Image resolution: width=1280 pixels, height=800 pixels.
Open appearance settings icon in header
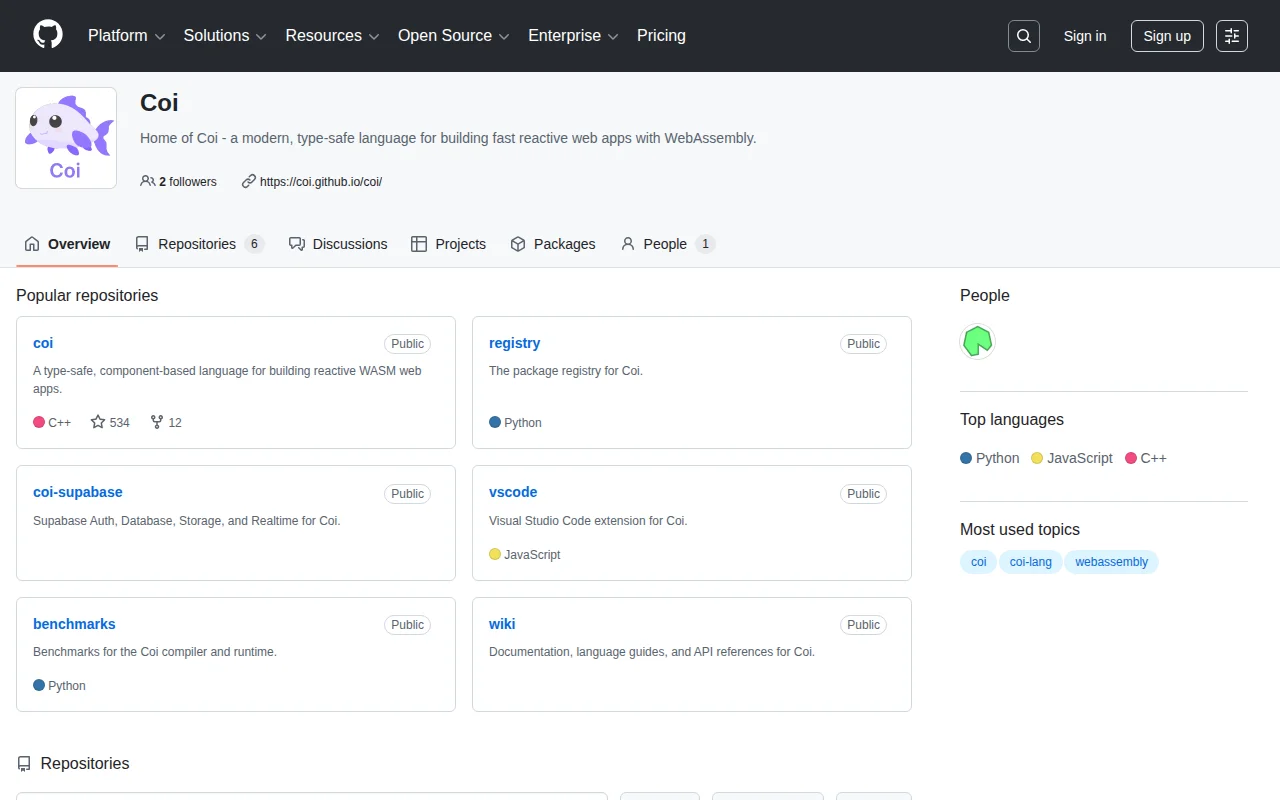click(1232, 36)
